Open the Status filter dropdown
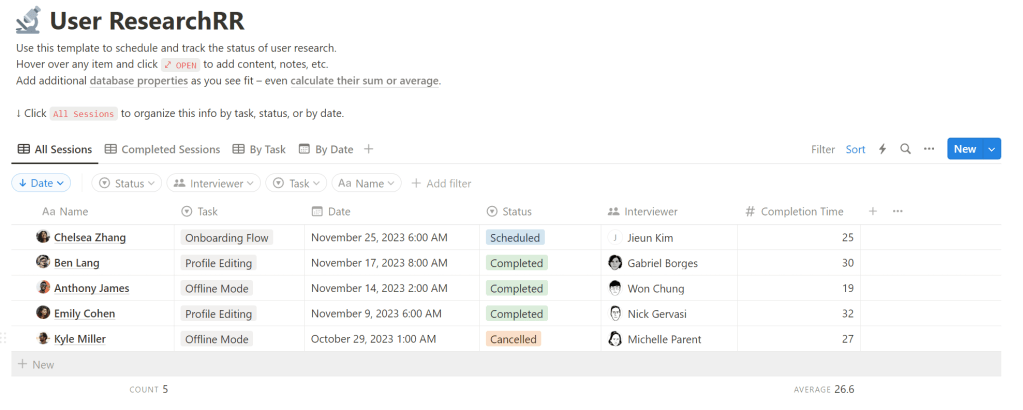Image resolution: width=1023 pixels, height=410 pixels. click(127, 183)
